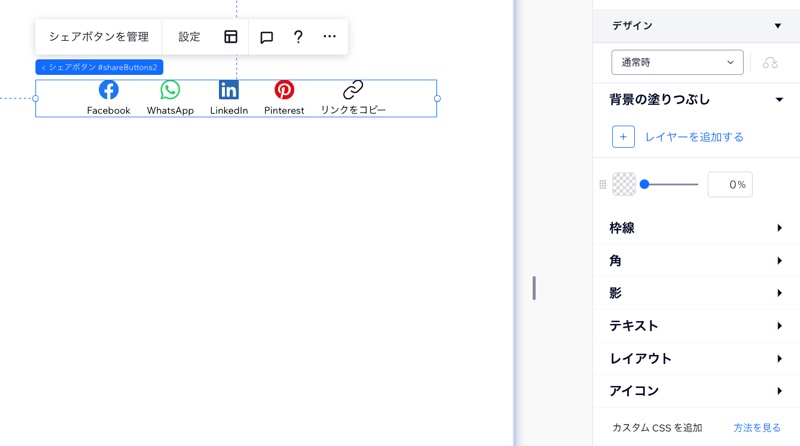800x446 pixels.
Task: Click the plus icon to add layer
Action: (x=623, y=137)
